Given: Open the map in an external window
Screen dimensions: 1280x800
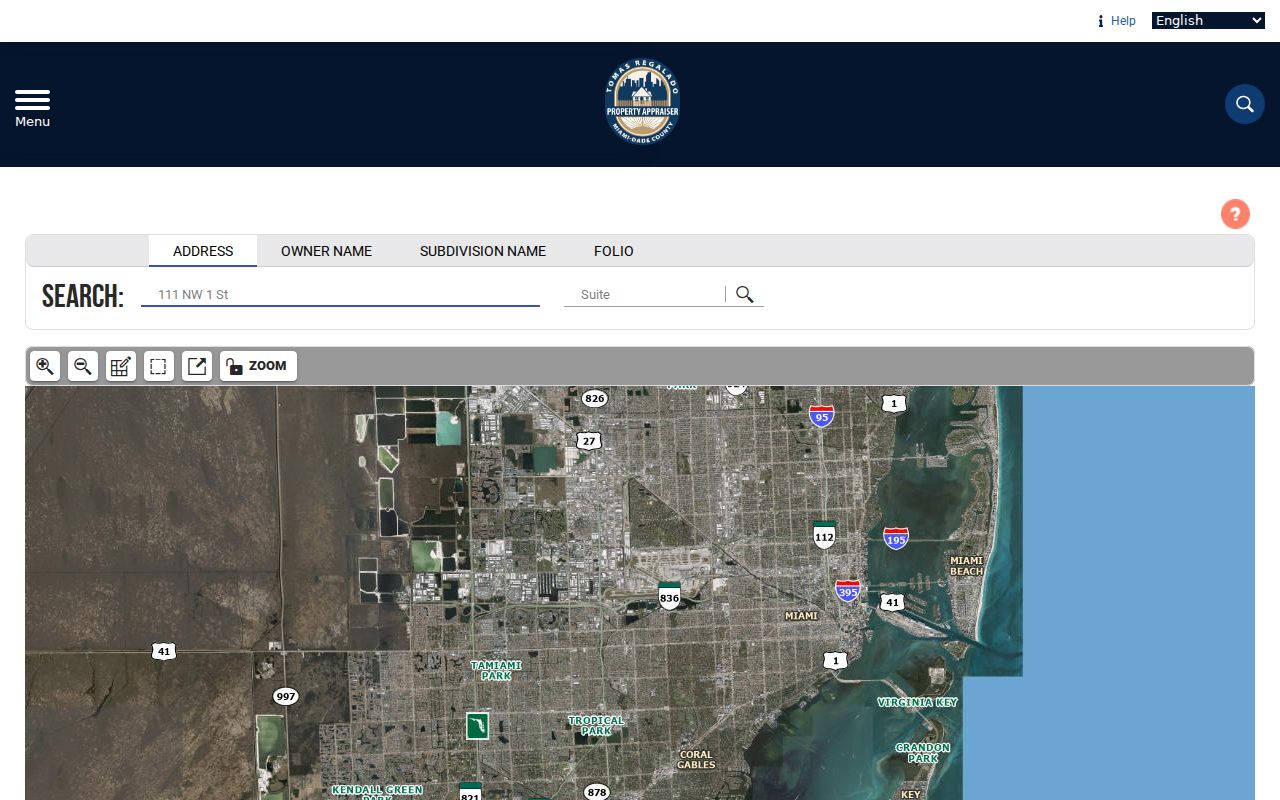Looking at the screenshot, I should [x=197, y=366].
